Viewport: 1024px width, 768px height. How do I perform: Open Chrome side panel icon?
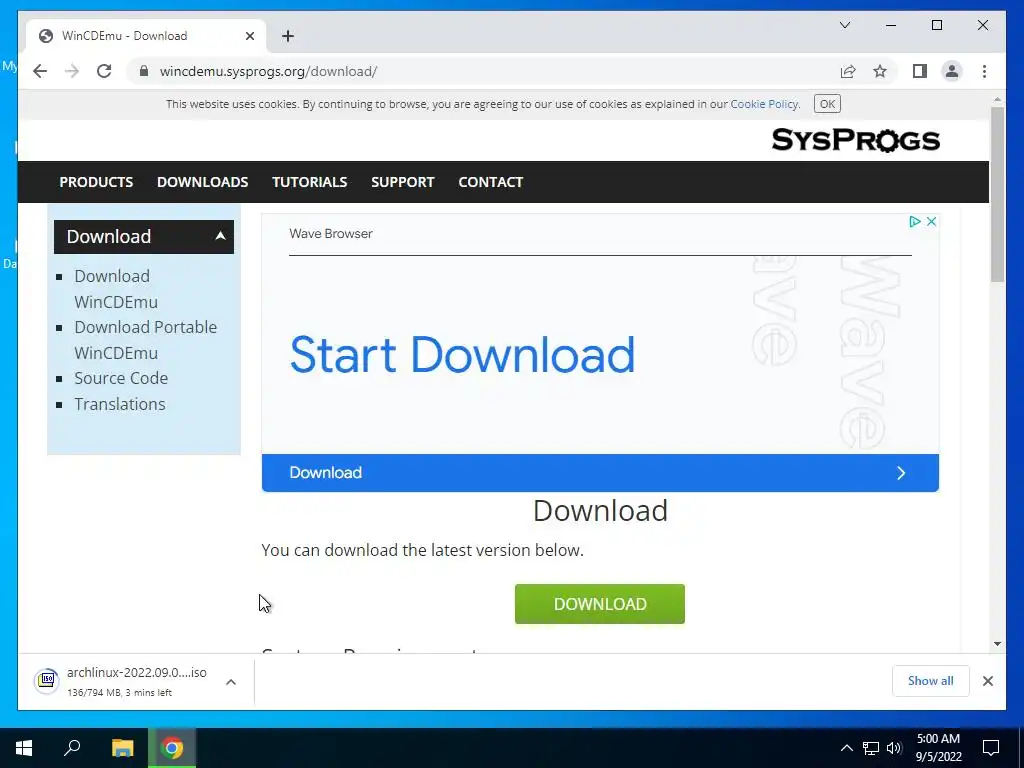920,71
